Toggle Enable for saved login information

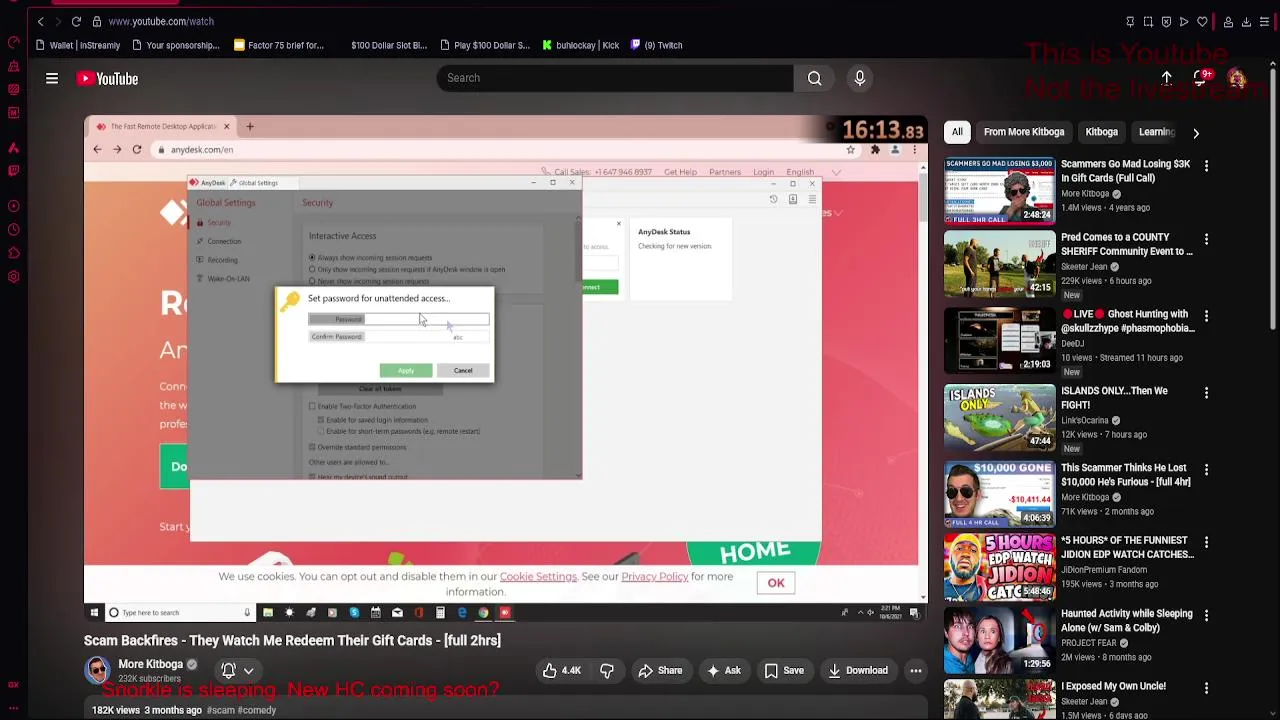click(320, 420)
